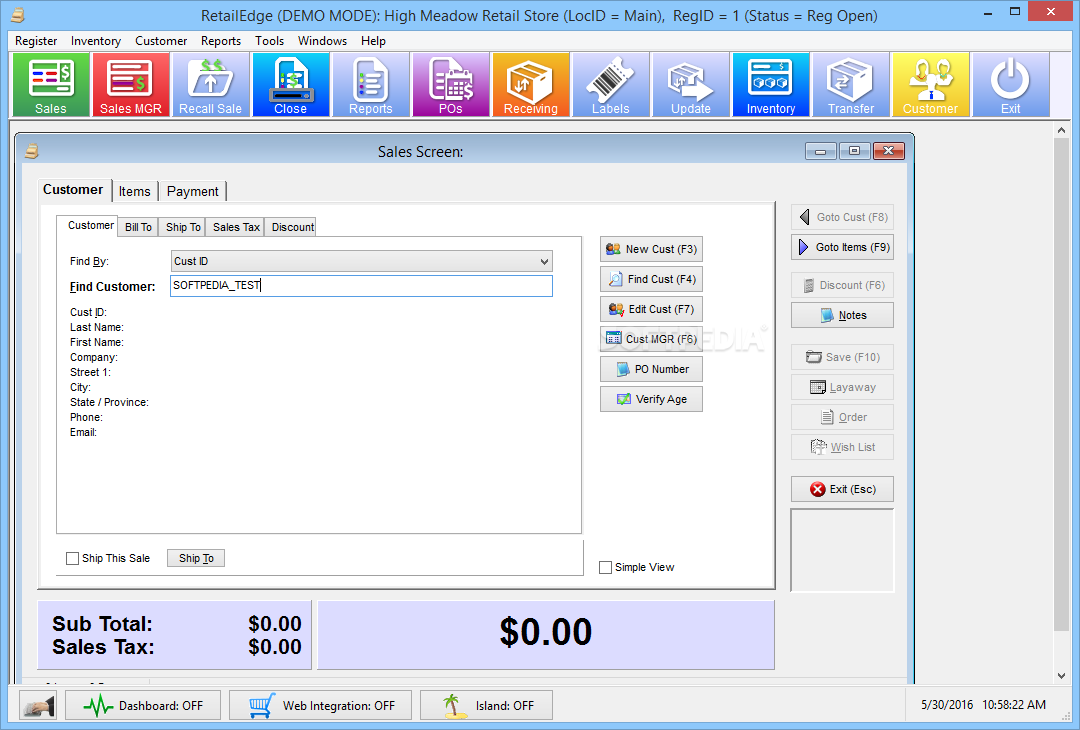Maximize the Sales Screen window
The image size is (1080, 730).
(854, 151)
